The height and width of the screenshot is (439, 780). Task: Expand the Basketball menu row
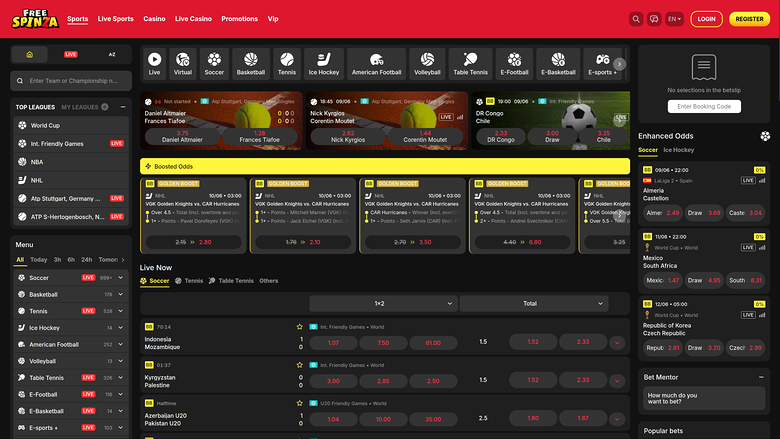[120, 294]
